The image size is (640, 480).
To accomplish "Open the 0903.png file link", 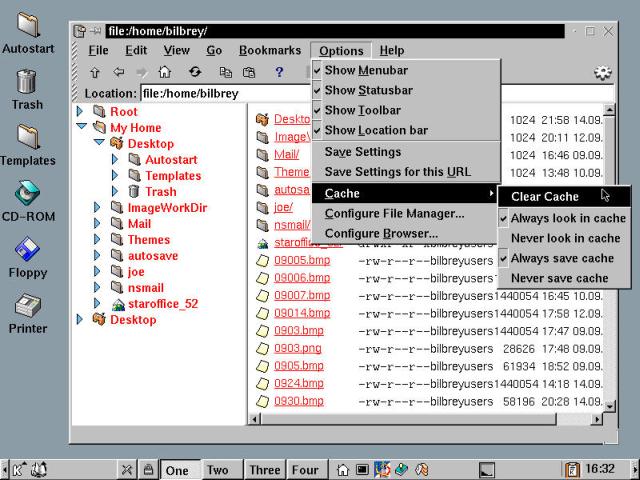I will click(x=298, y=348).
